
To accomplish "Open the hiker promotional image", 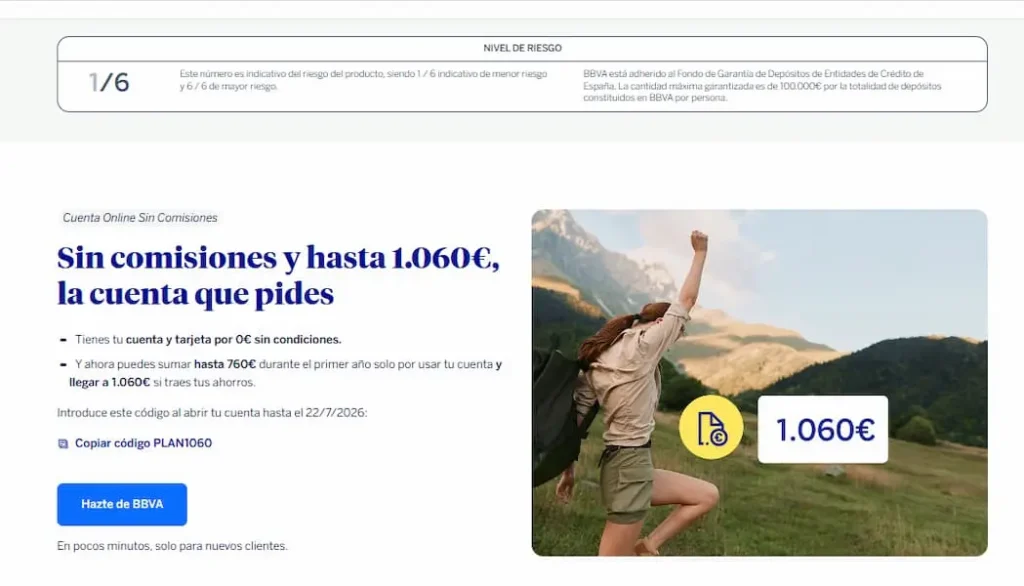I will [x=760, y=383].
